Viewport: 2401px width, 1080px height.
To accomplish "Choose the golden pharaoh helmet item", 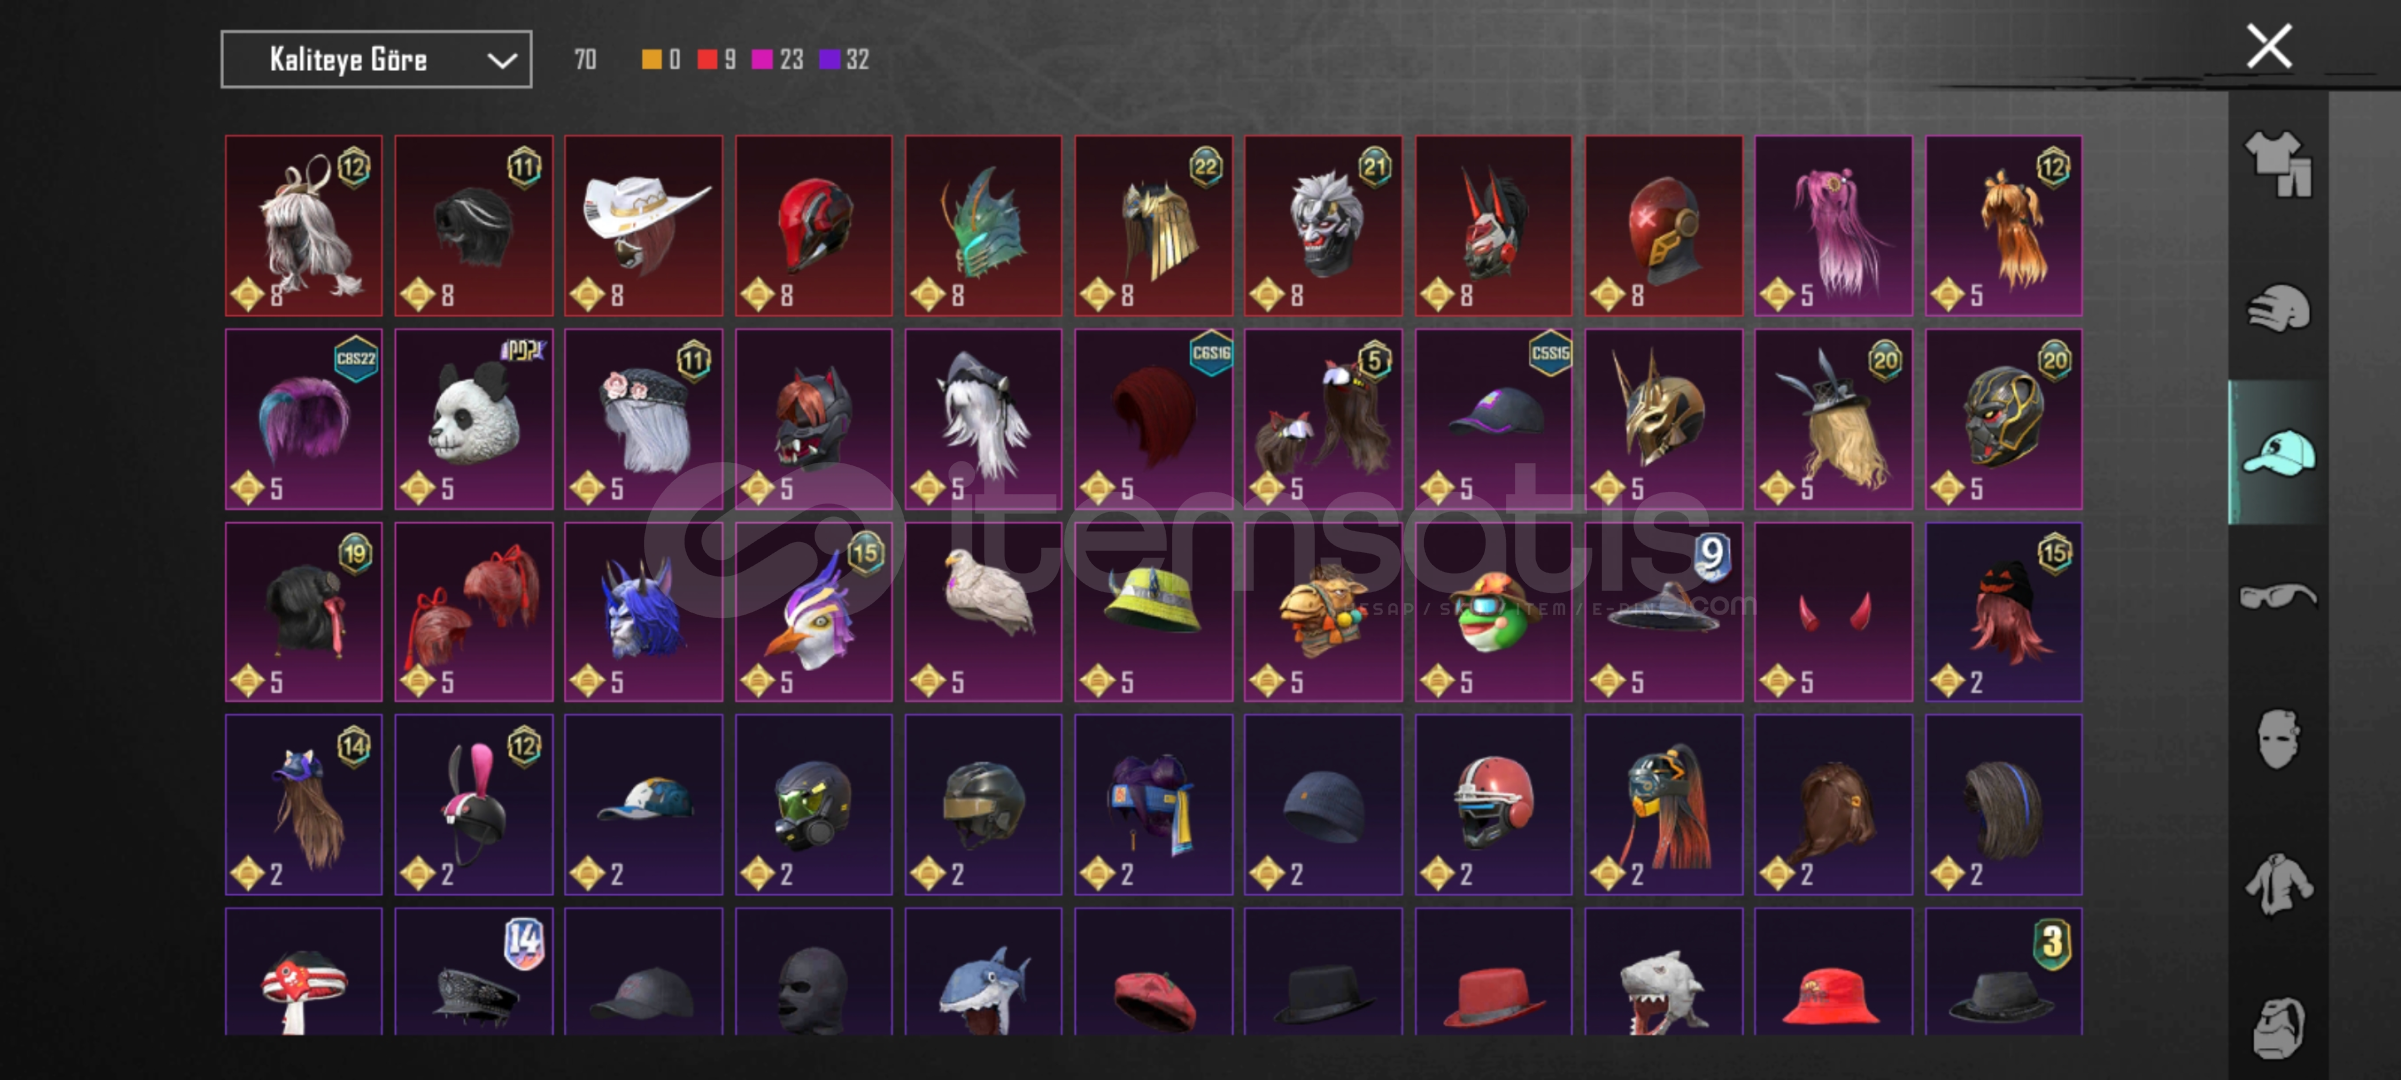I will 1663,419.
